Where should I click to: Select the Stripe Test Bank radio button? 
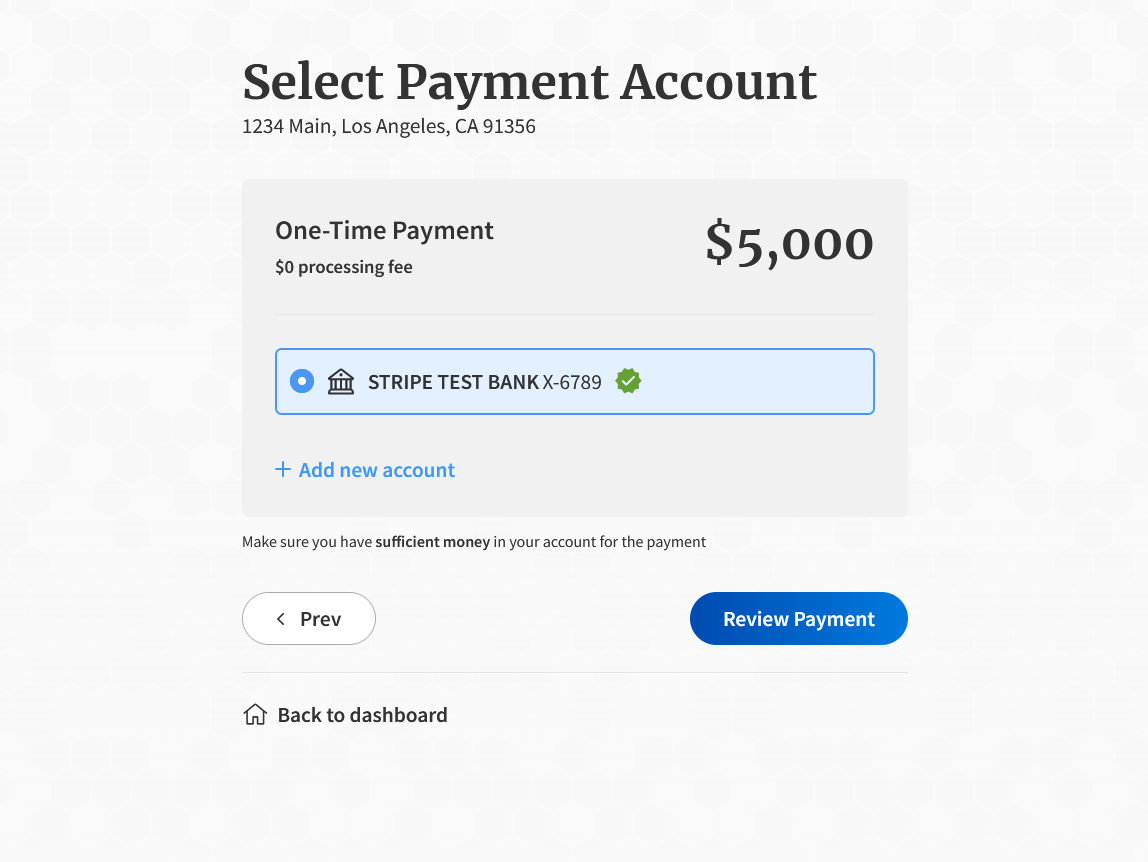302,381
